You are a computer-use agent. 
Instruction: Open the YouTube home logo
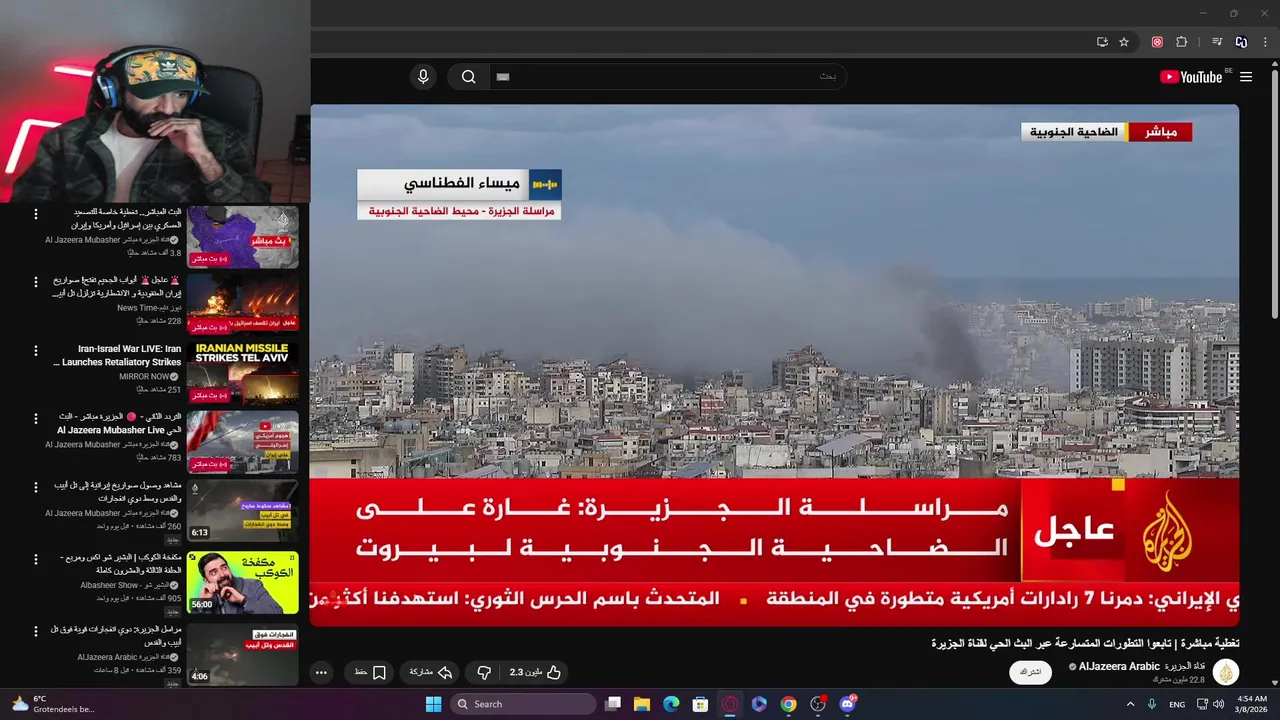pos(1191,77)
